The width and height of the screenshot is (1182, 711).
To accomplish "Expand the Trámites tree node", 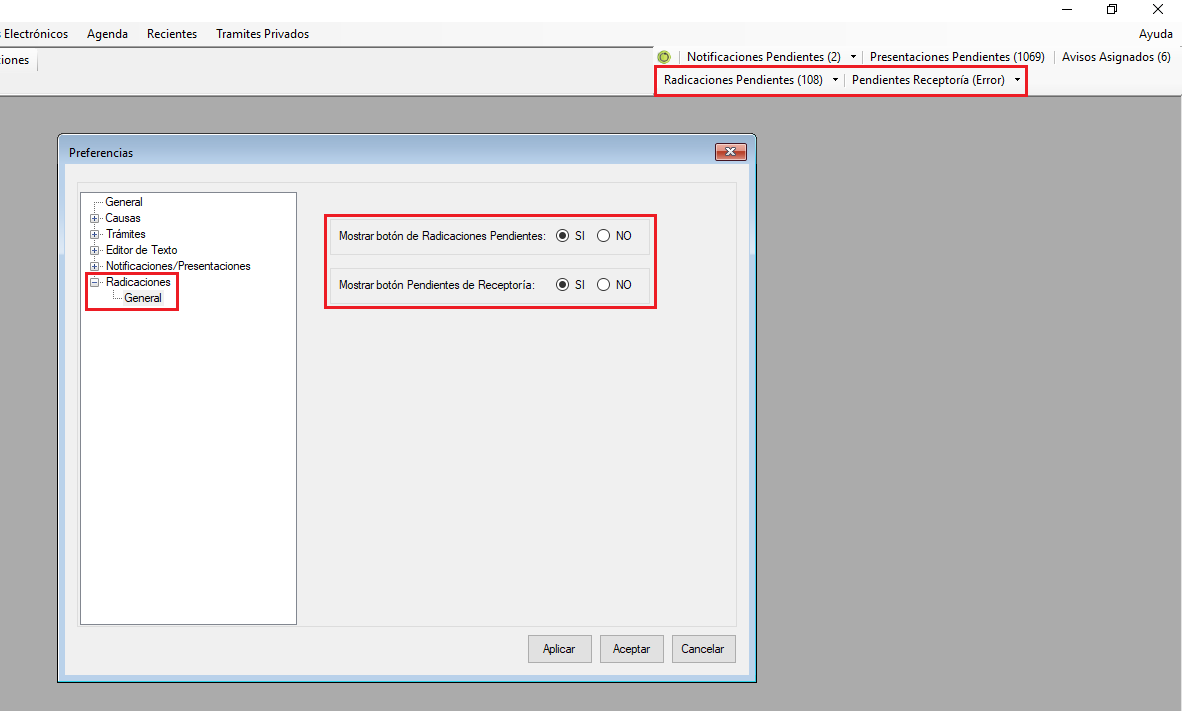I will (x=95, y=234).
